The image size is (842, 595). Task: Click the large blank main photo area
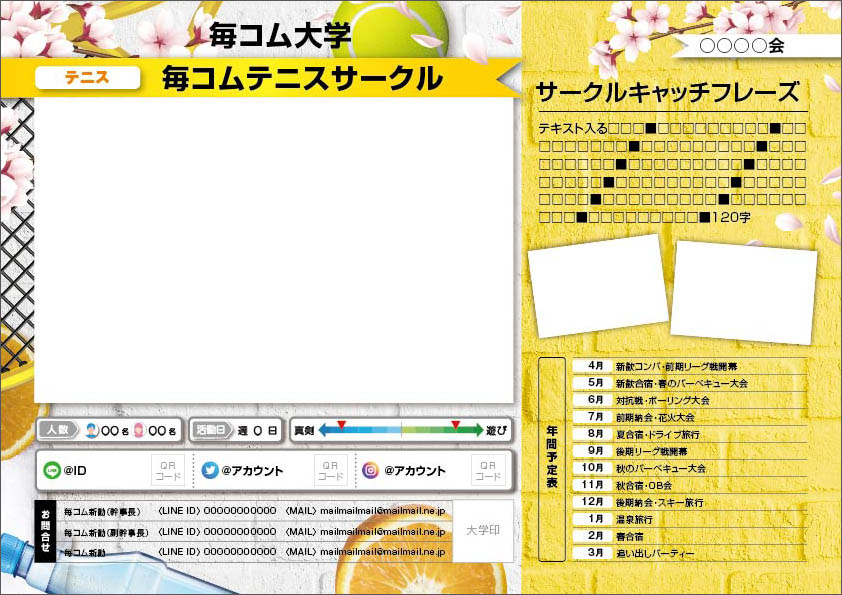click(x=274, y=250)
